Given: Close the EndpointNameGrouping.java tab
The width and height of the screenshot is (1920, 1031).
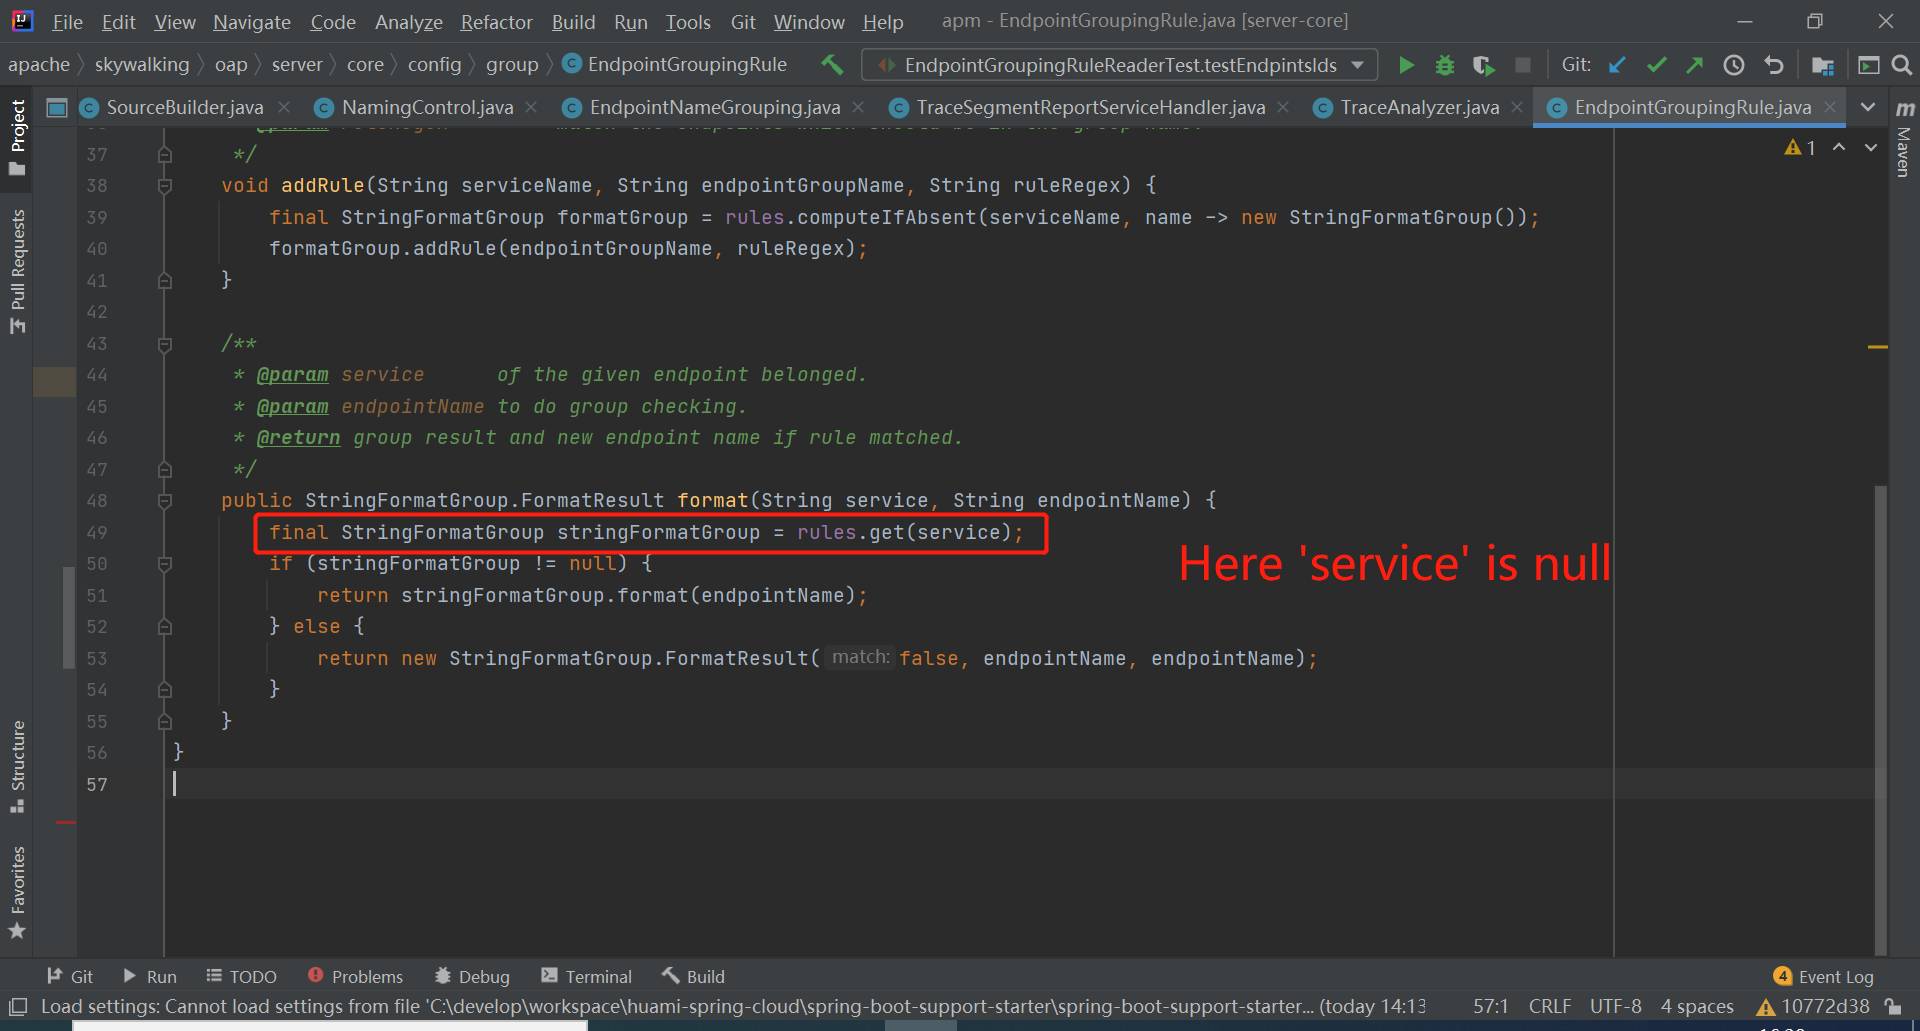Looking at the screenshot, I should click(858, 107).
